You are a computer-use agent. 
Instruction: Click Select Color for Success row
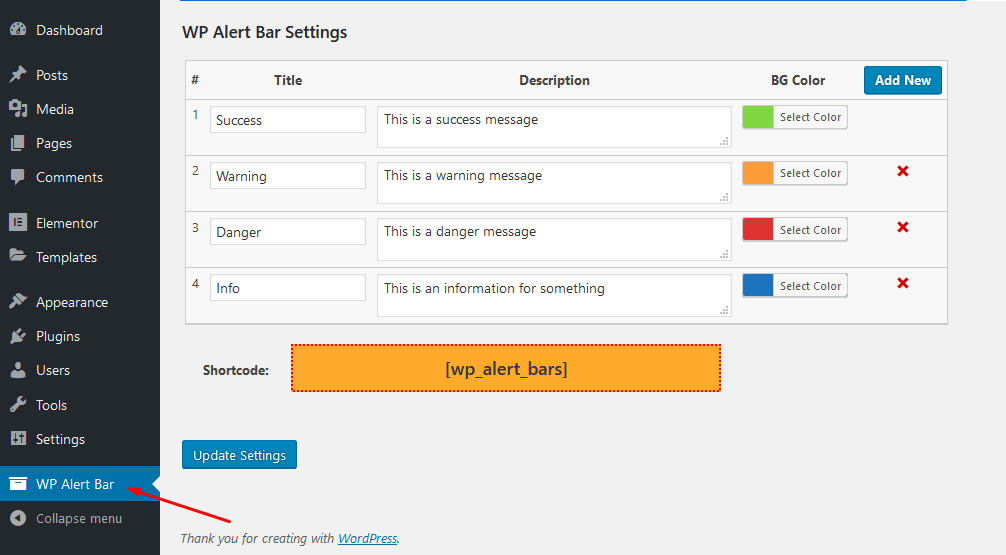[810, 117]
